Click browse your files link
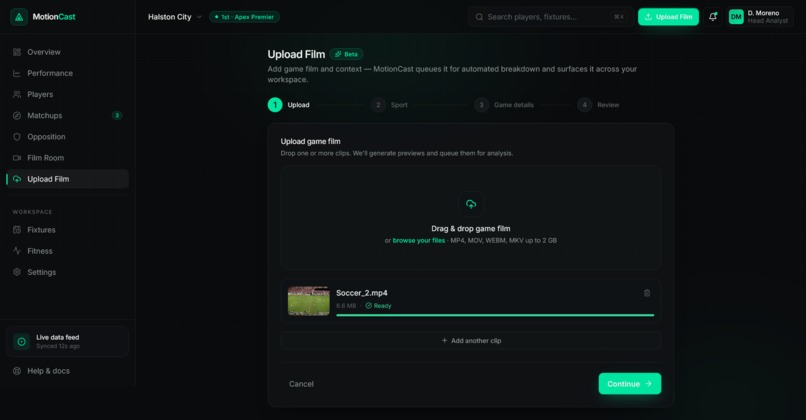Viewport: 806px width, 420px height. (418, 241)
